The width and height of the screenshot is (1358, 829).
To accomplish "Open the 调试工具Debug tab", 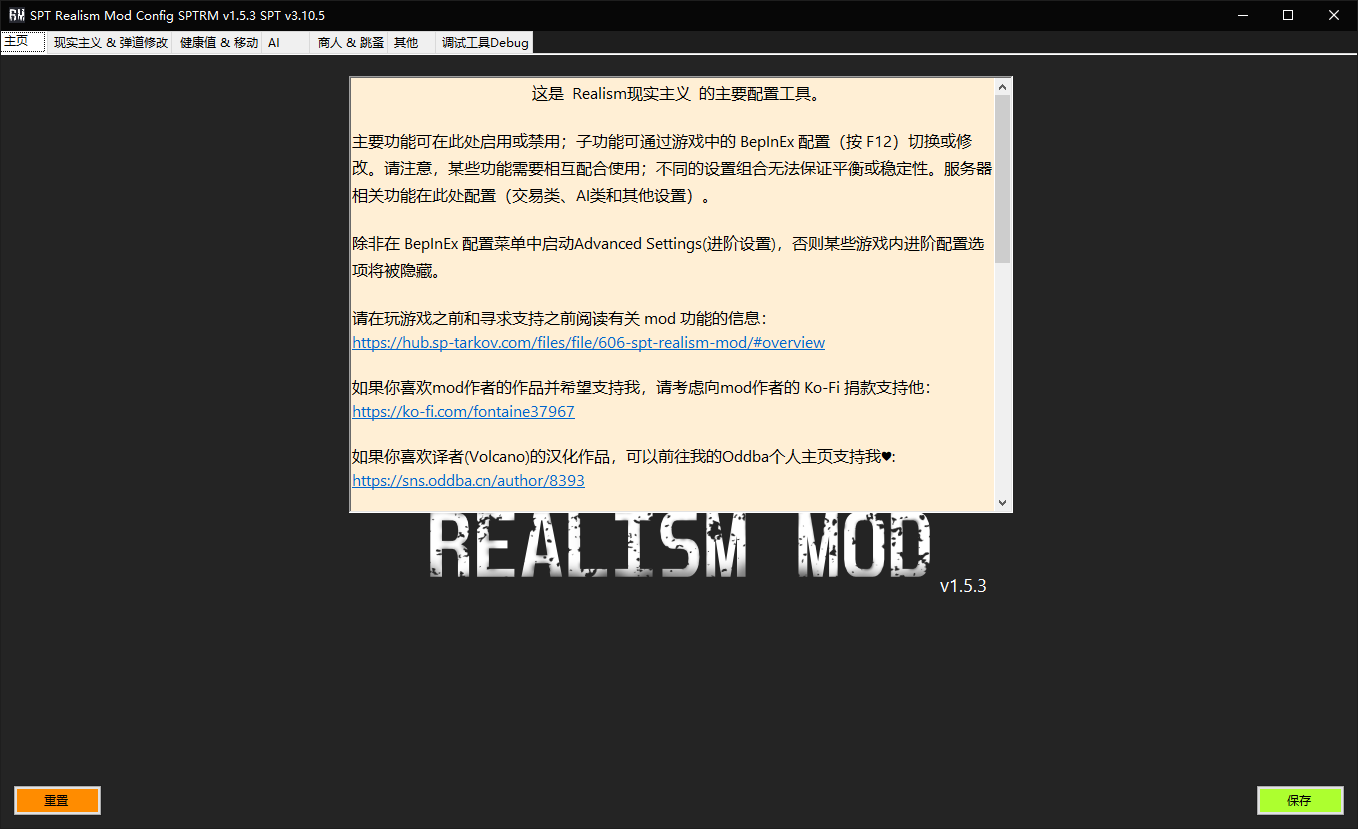I will [485, 43].
